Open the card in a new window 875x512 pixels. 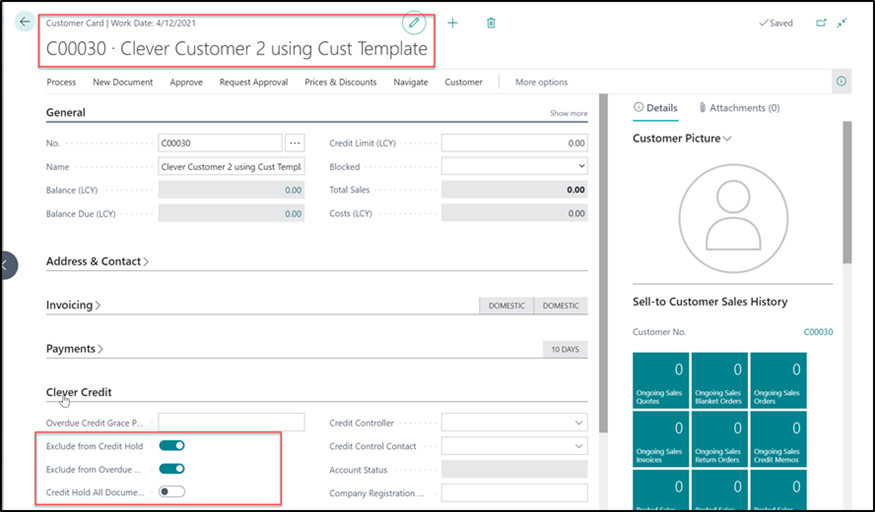(x=821, y=23)
